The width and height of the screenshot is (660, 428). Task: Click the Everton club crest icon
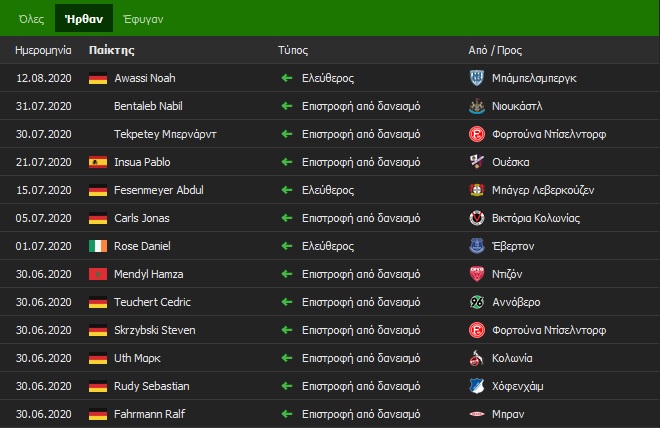476,246
